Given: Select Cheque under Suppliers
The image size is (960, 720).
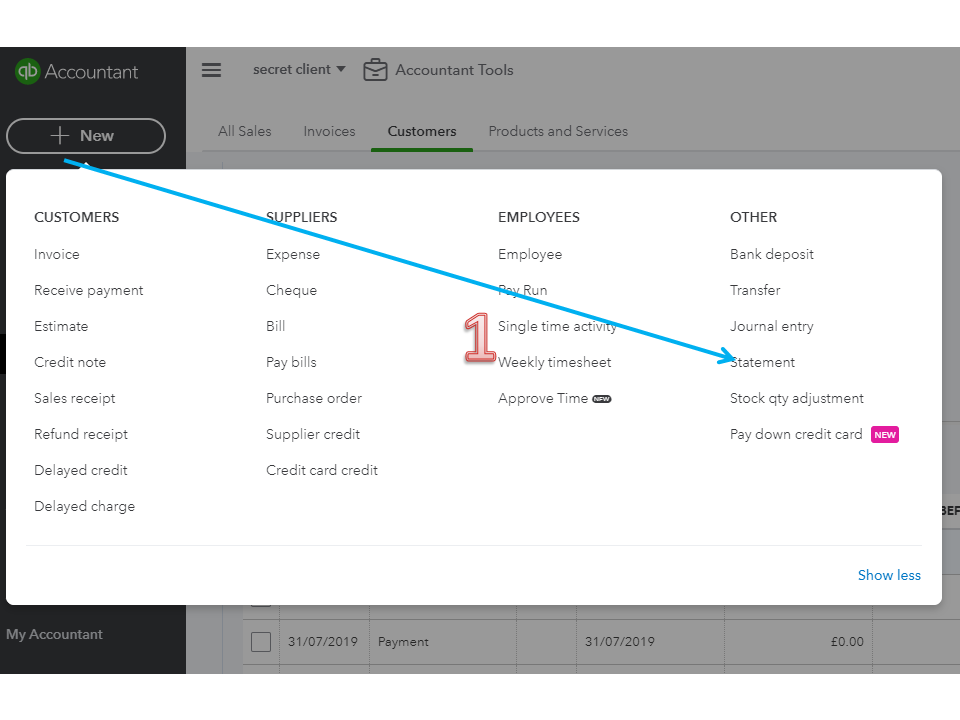Looking at the screenshot, I should click(291, 290).
